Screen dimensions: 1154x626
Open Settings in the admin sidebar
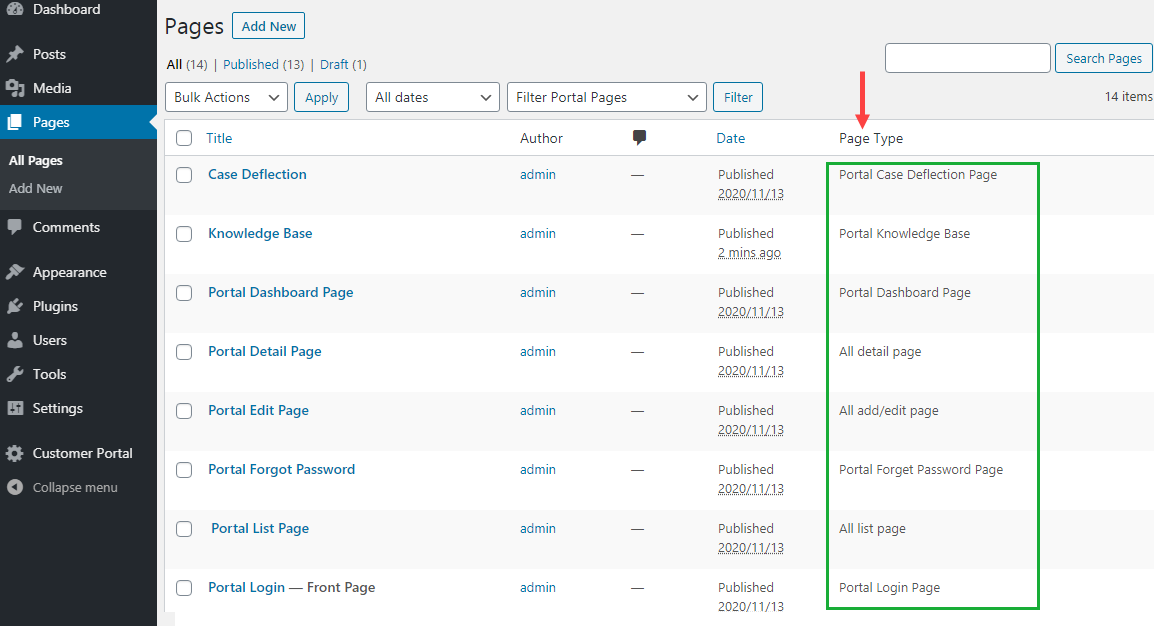57,408
